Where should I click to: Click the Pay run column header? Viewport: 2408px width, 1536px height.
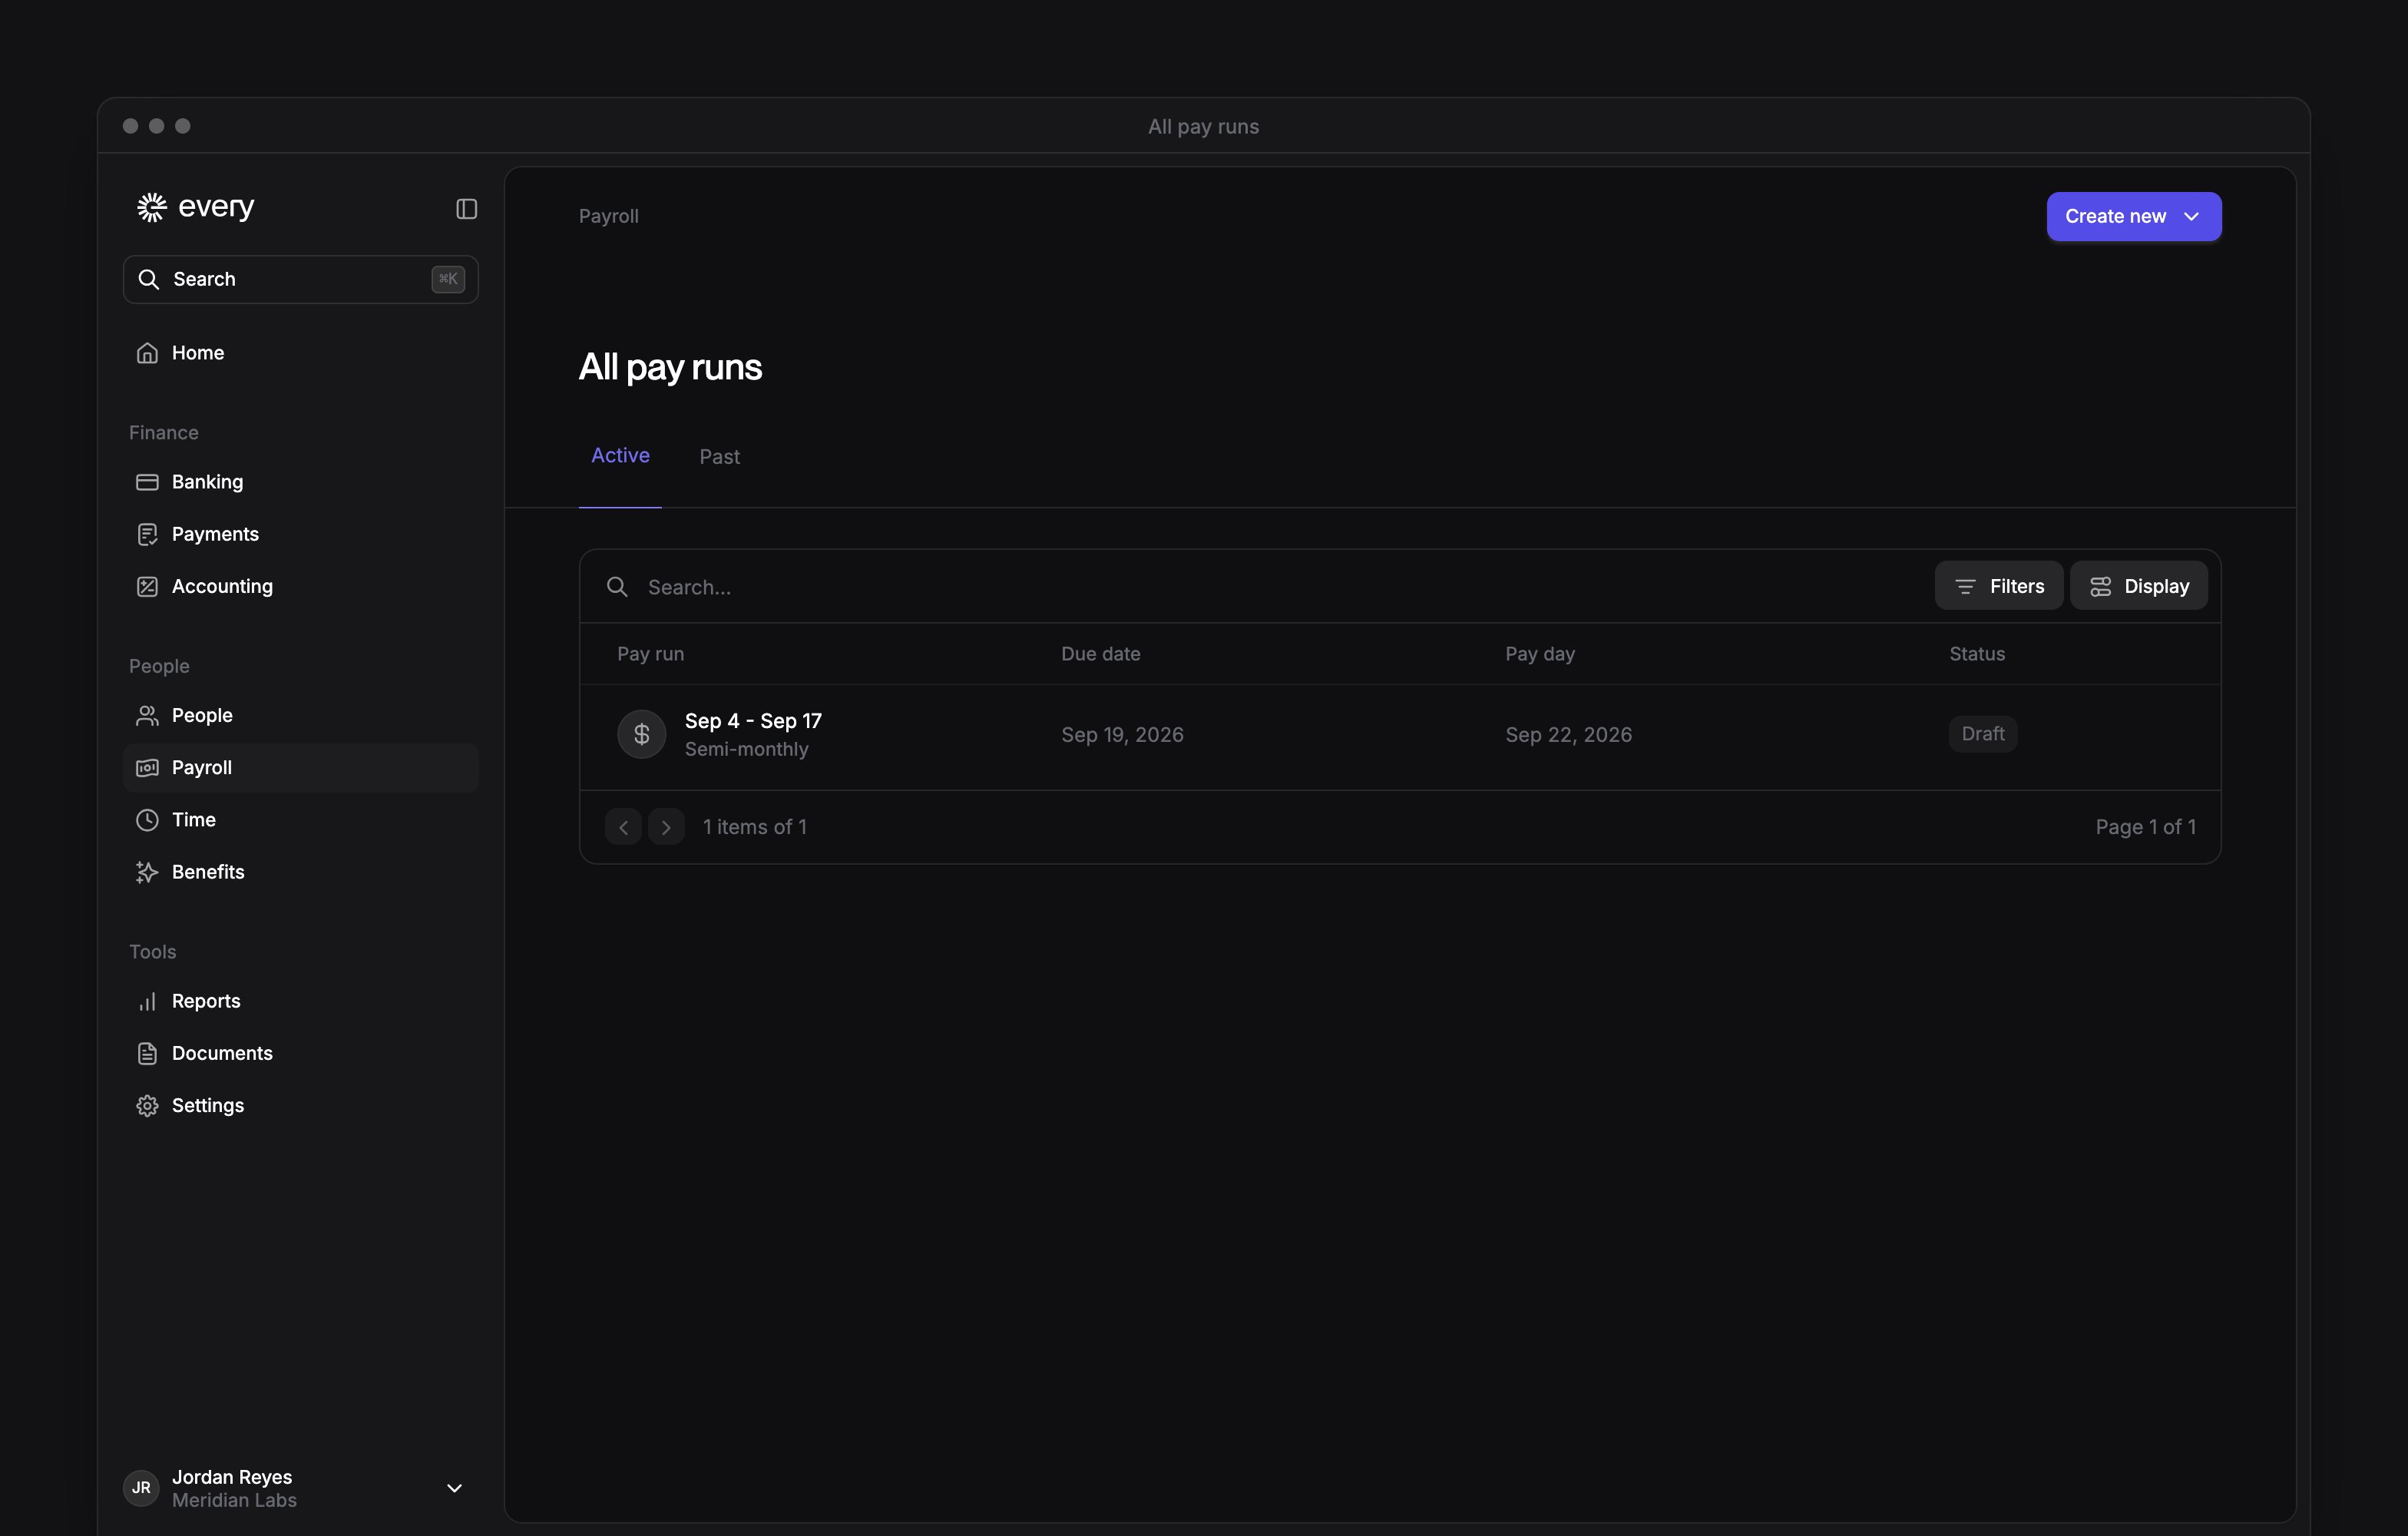(650, 654)
